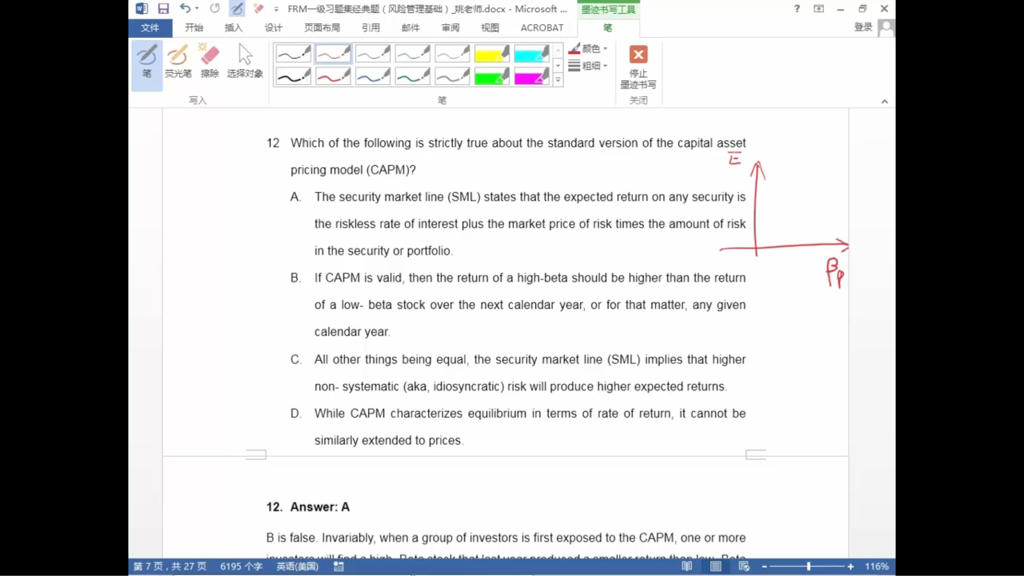Open the pen Color (颜色) dropdown

click(x=588, y=48)
